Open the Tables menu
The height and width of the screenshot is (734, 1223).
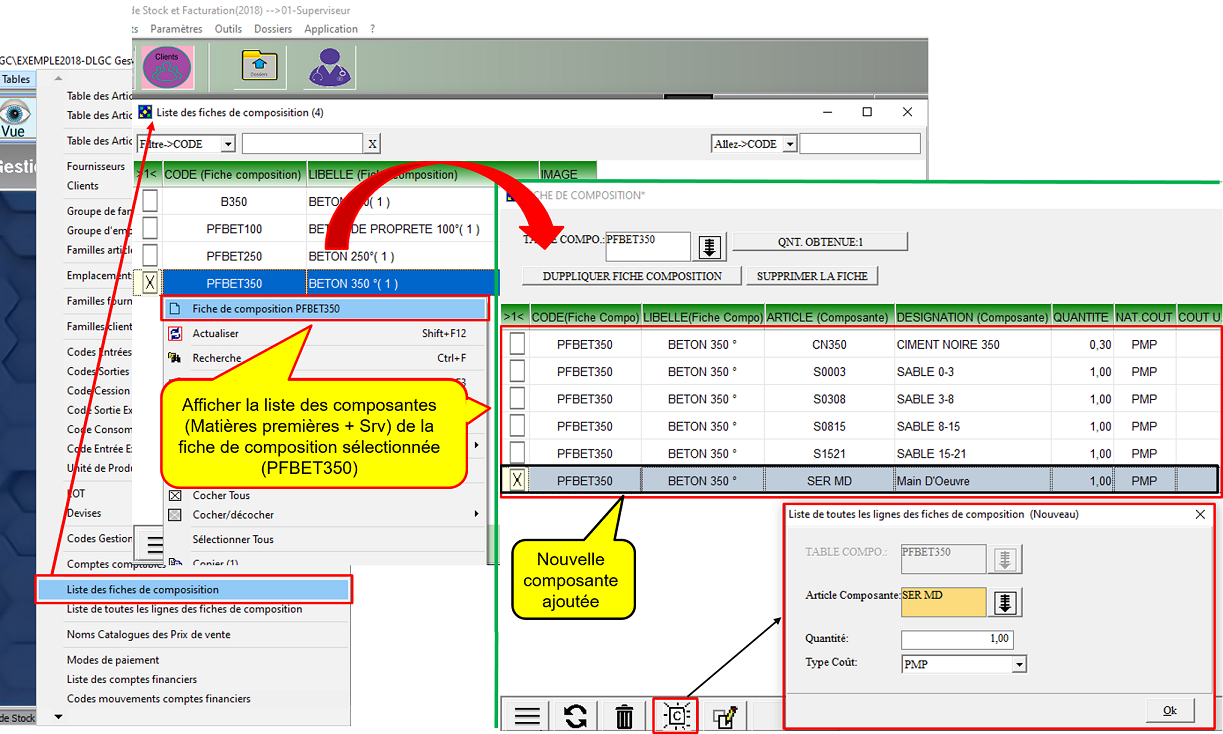pos(17,79)
